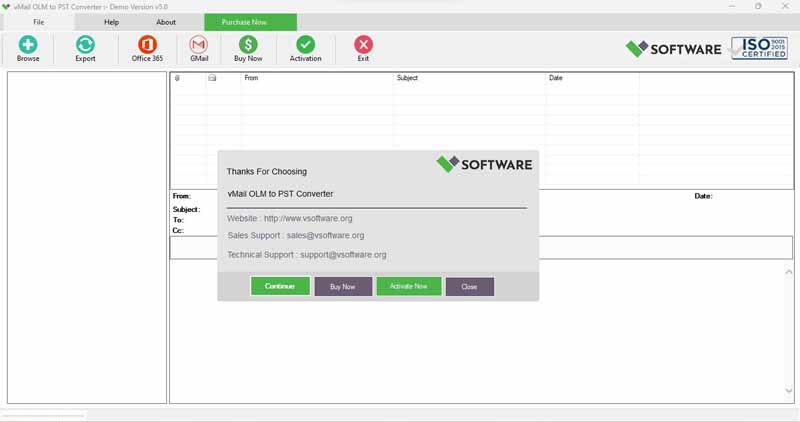Click the Buy Now dollar icon
The width and height of the screenshot is (800, 422).
point(248,45)
